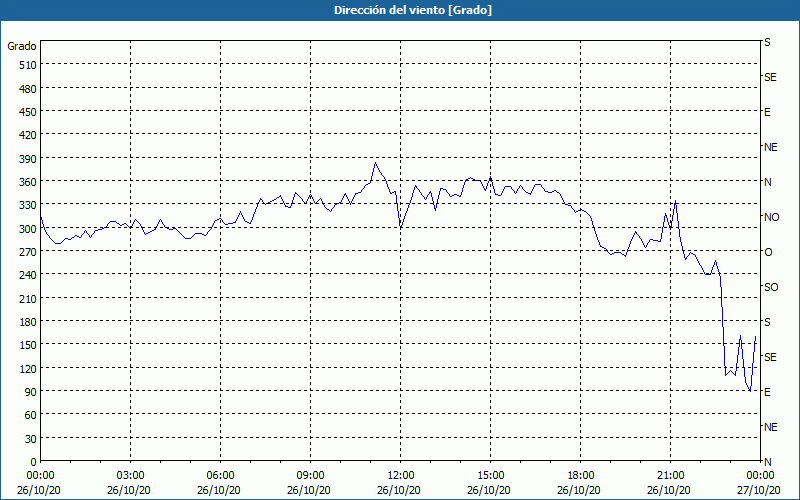This screenshot has width=800, height=500.
Task: Select the O compass label on right axis
Action: (767, 252)
